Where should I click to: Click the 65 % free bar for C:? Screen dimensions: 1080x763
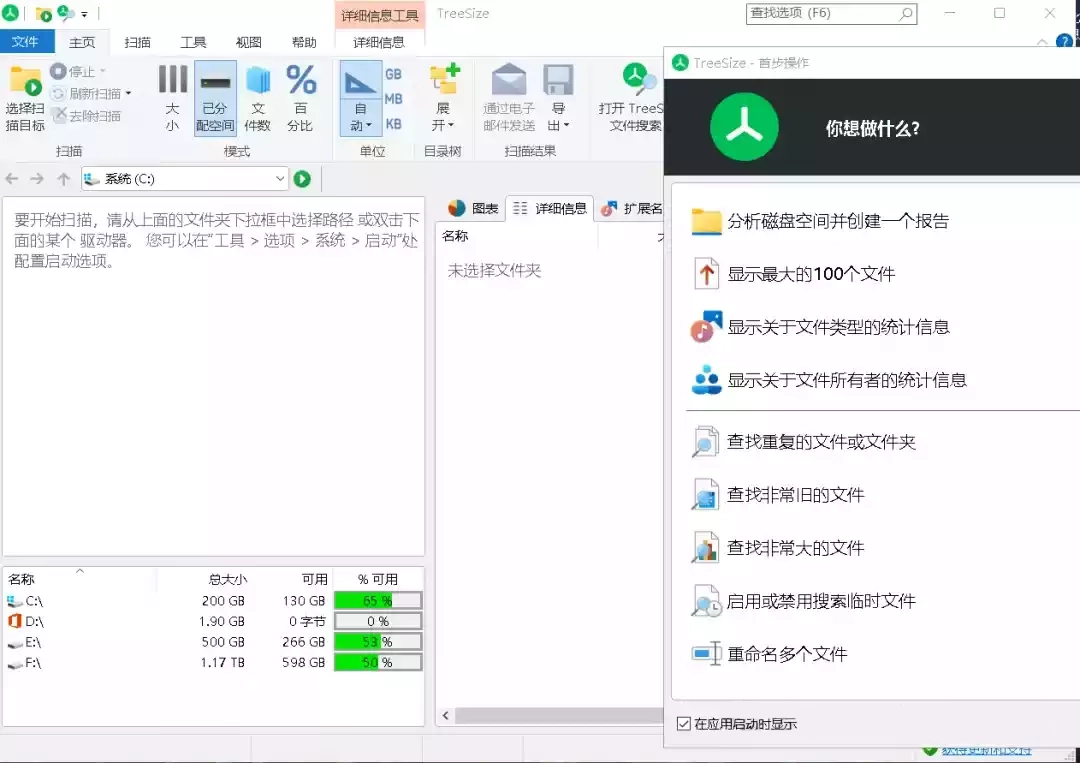coord(377,601)
